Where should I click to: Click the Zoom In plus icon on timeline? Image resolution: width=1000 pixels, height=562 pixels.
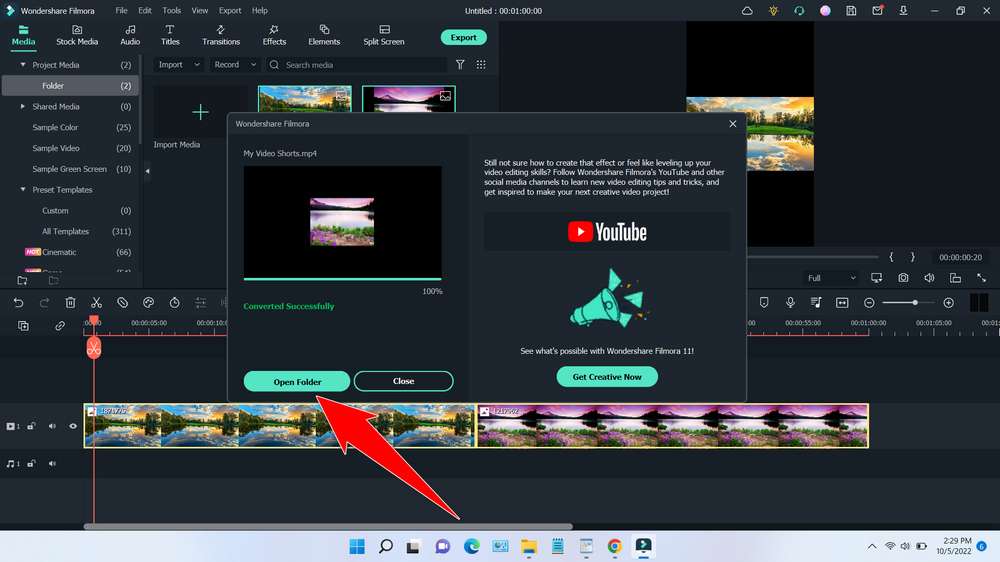pyautogui.click(x=948, y=303)
